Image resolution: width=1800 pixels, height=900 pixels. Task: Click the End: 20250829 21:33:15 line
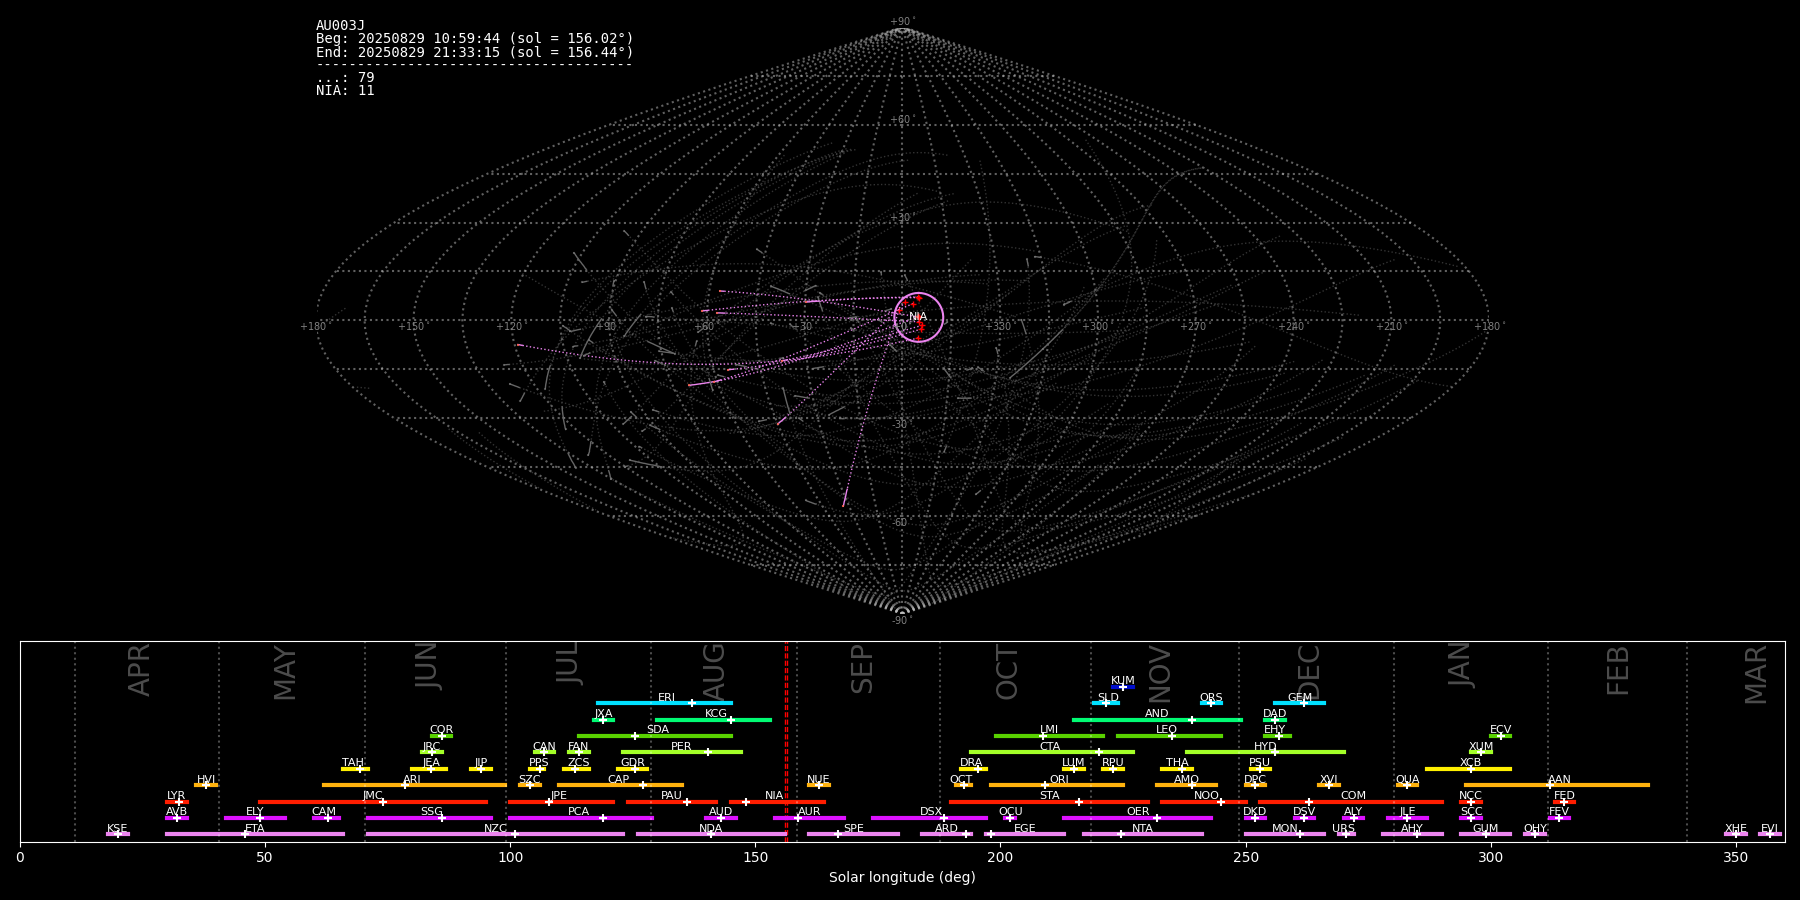[x=475, y=52]
